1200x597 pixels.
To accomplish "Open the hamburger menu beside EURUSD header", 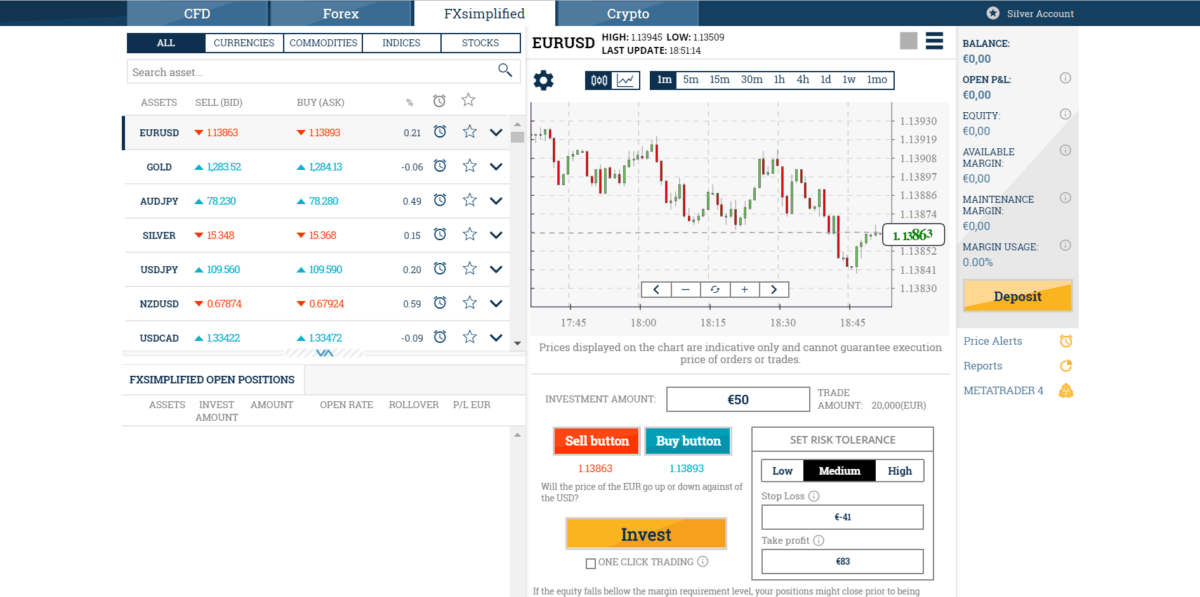I will 936,41.
